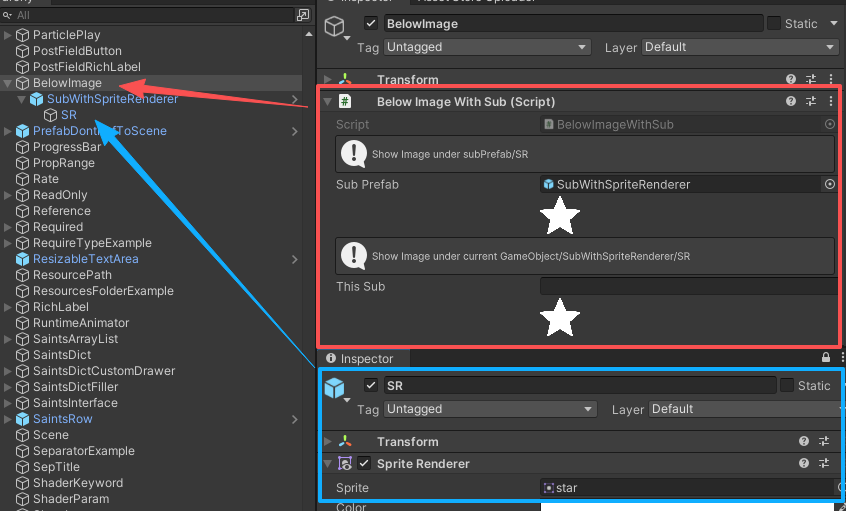This screenshot has width=846, height=511.
Task: Click the hierarchy scrollbar up arrow
Action: [309, 35]
